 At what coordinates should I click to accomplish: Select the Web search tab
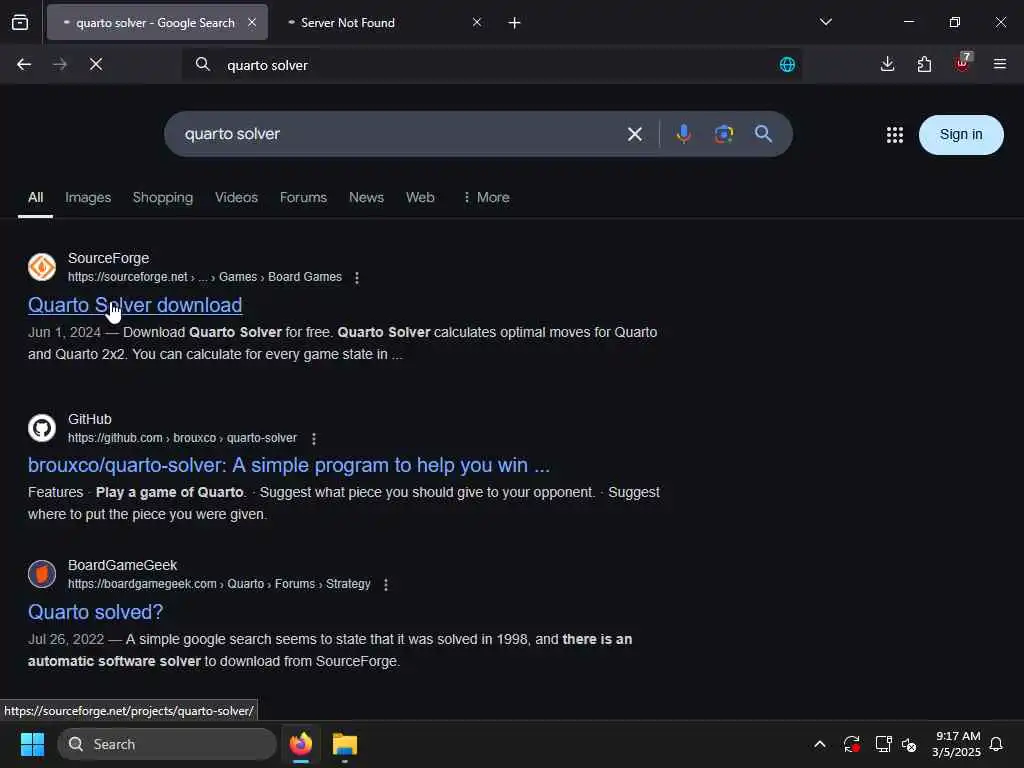420,197
